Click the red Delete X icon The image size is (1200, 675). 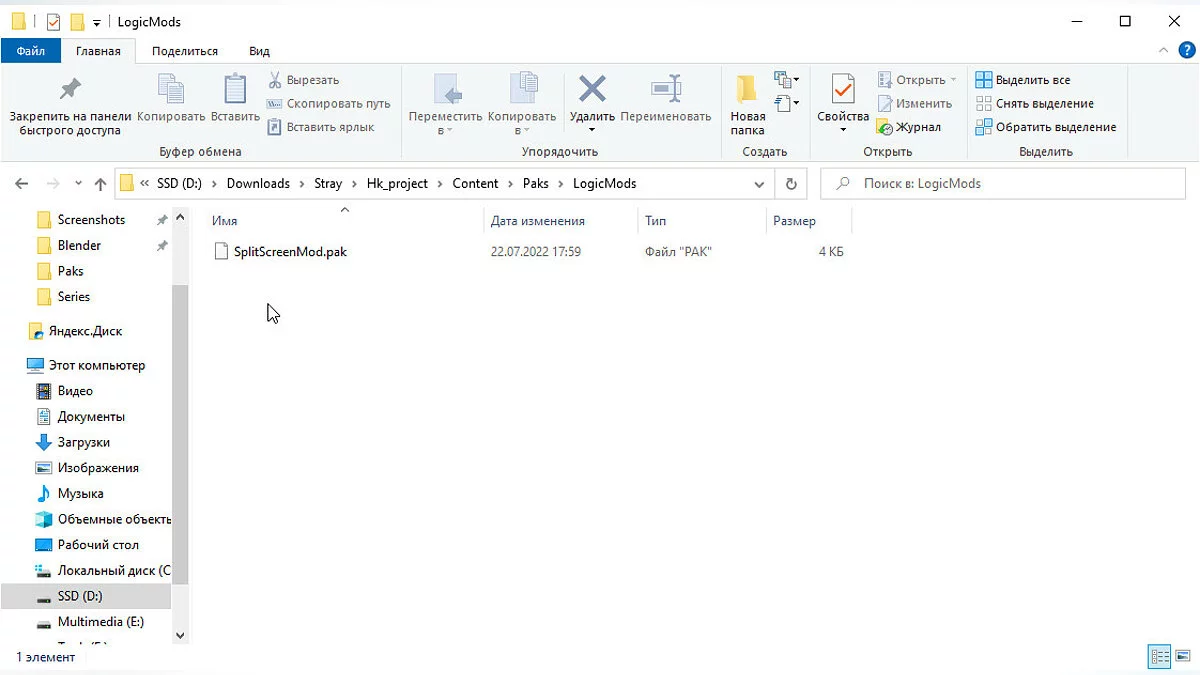click(x=592, y=90)
